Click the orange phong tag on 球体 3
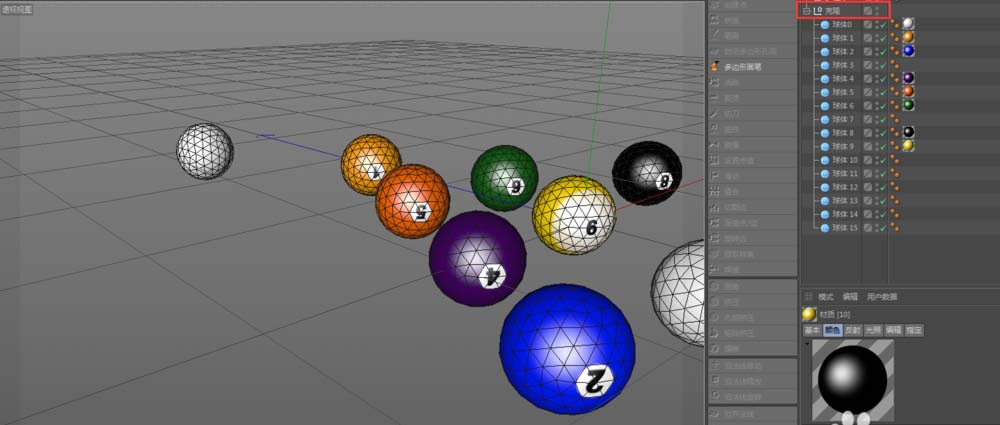The width and height of the screenshot is (1000, 425). [x=895, y=65]
